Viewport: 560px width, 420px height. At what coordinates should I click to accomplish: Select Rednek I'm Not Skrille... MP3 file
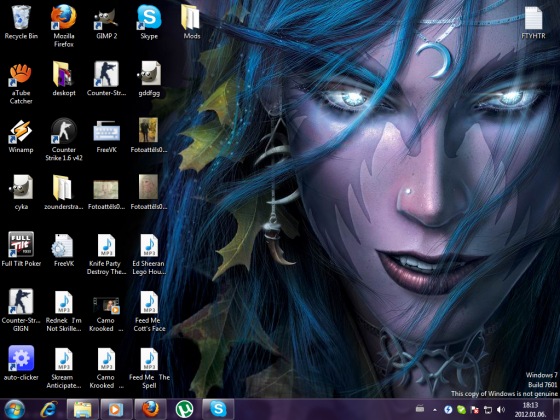(x=64, y=311)
